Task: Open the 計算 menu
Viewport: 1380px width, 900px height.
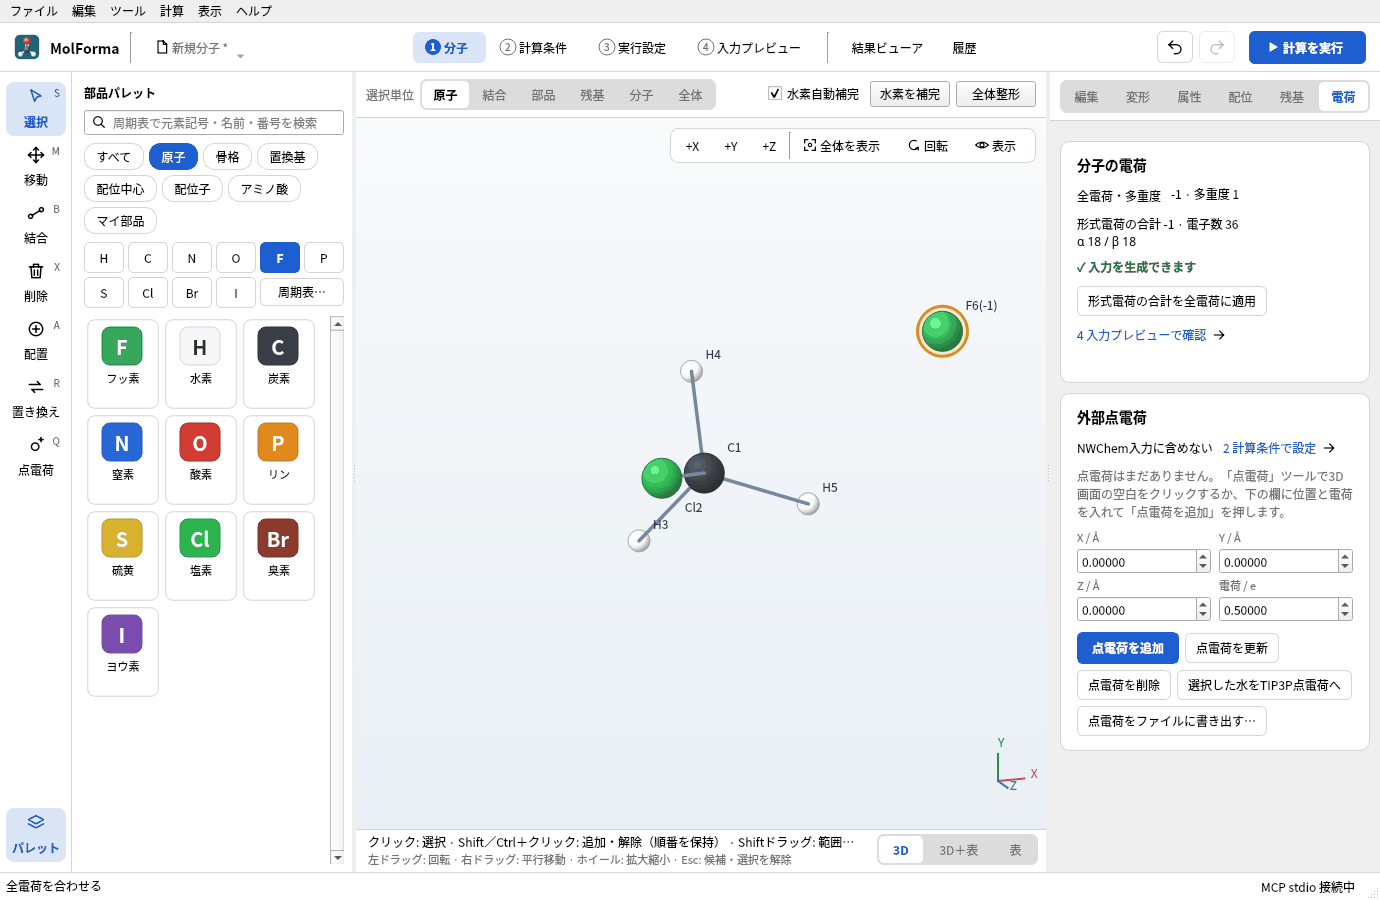Action: 172,11
